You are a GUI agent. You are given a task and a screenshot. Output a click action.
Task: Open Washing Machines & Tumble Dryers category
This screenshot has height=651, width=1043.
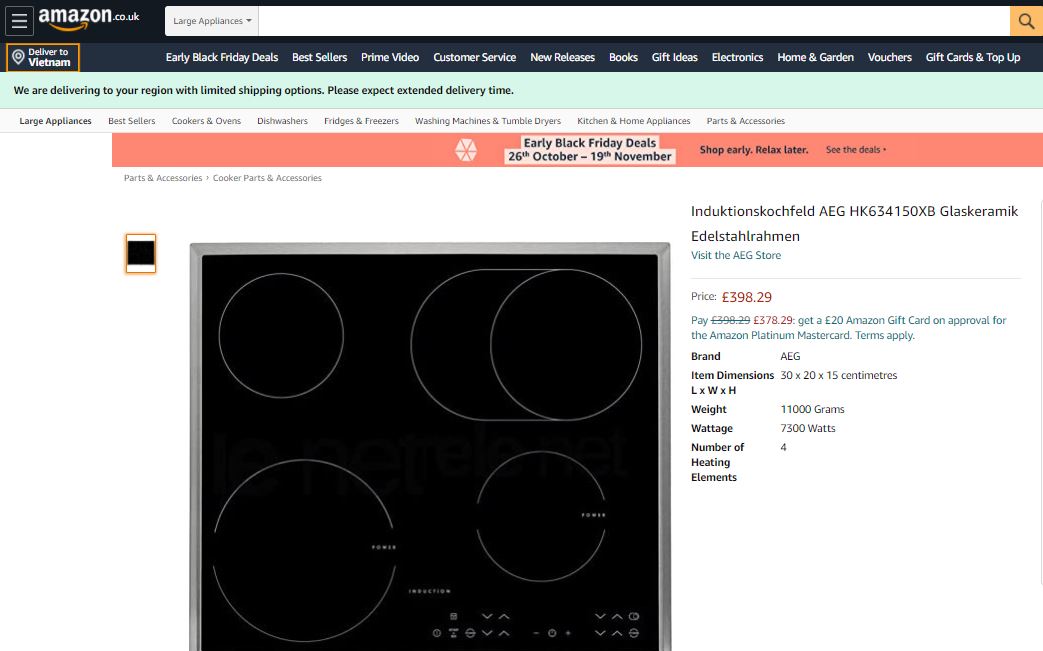tap(488, 121)
